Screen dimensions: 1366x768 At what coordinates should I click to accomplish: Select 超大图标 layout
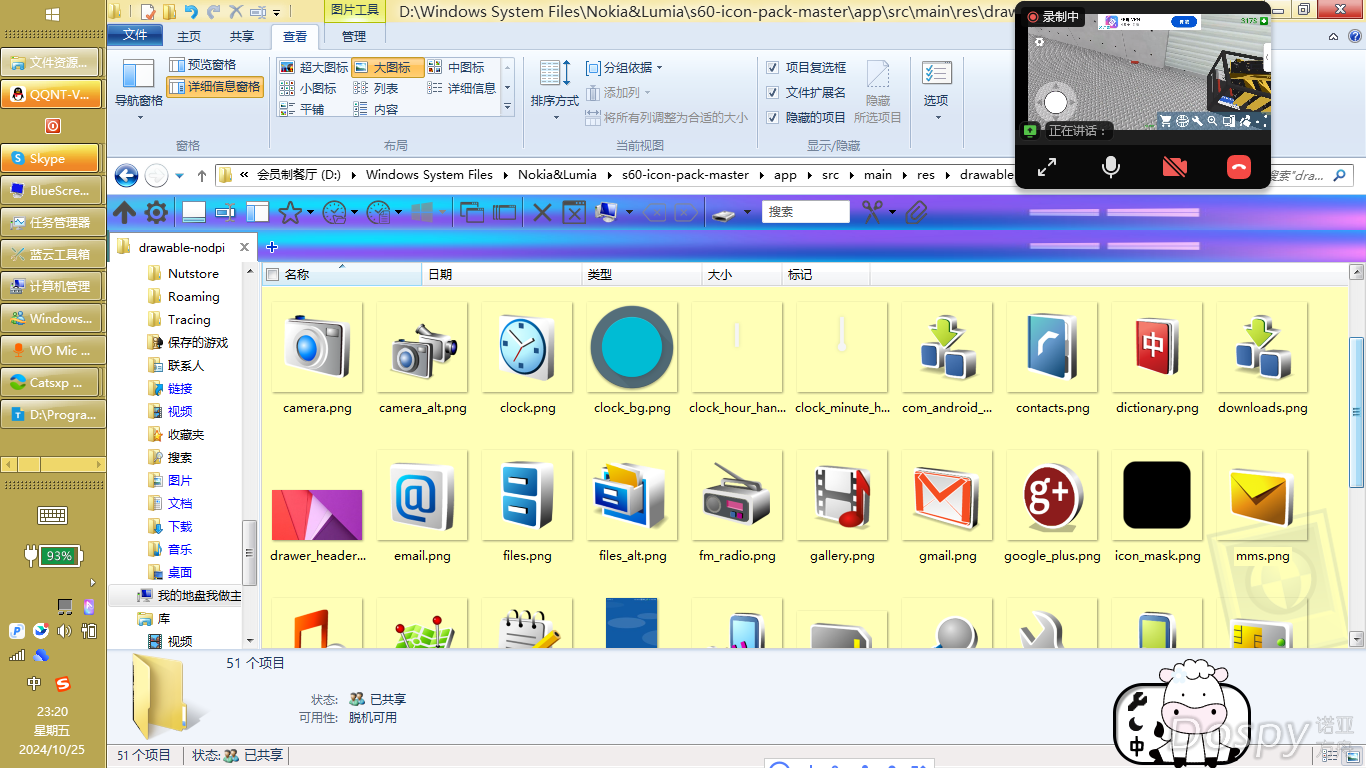[314, 67]
